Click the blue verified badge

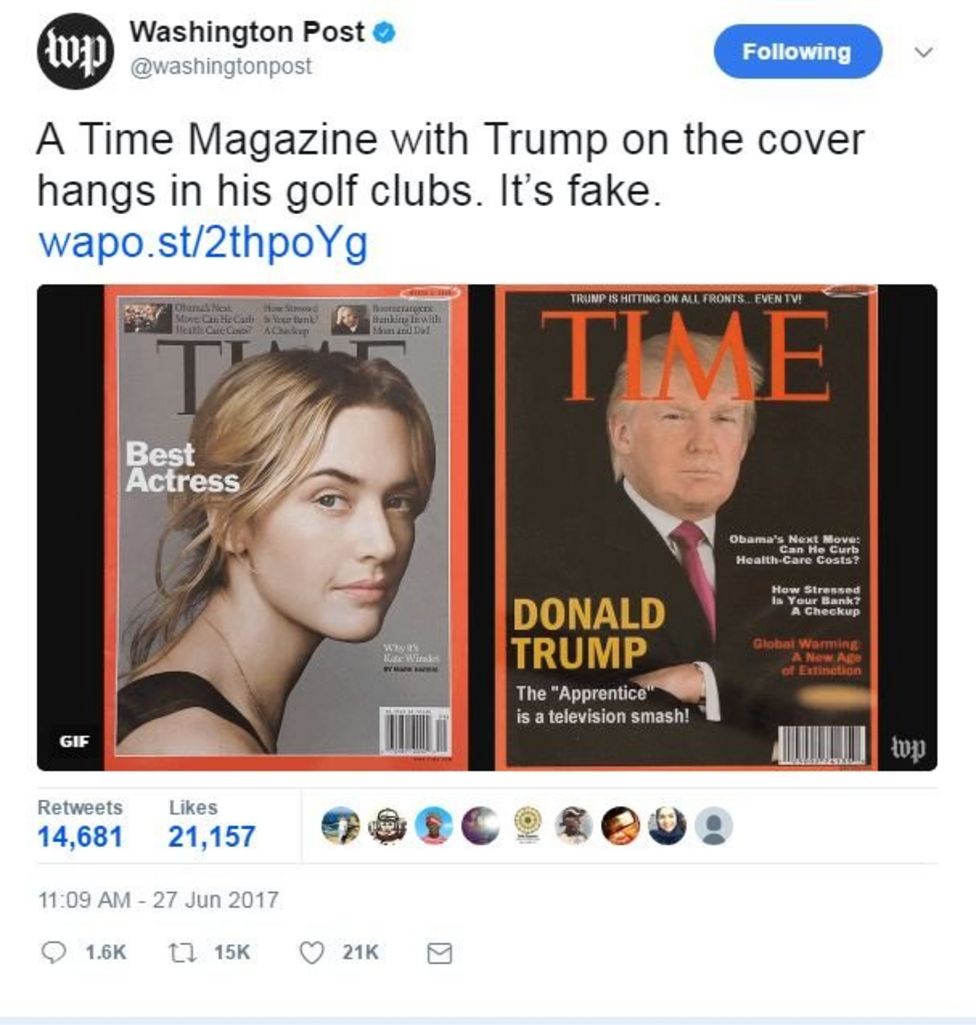click(381, 31)
